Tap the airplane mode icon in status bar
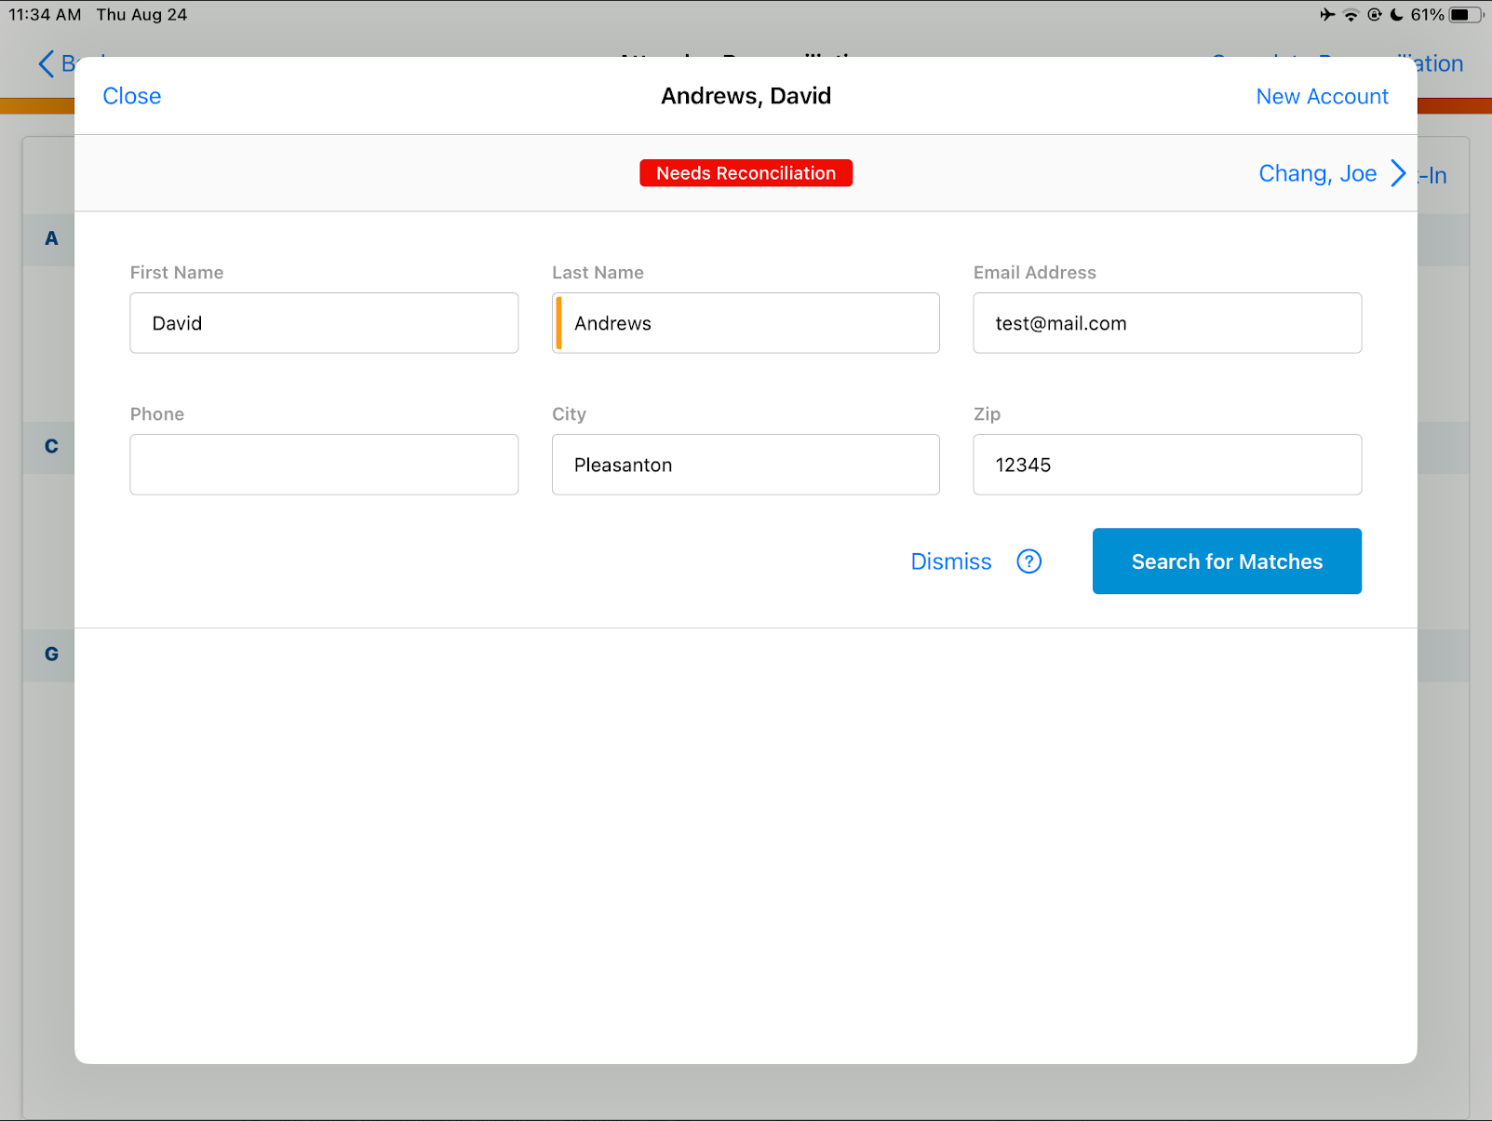This screenshot has width=1492, height=1121. [x=1326, y=15]
